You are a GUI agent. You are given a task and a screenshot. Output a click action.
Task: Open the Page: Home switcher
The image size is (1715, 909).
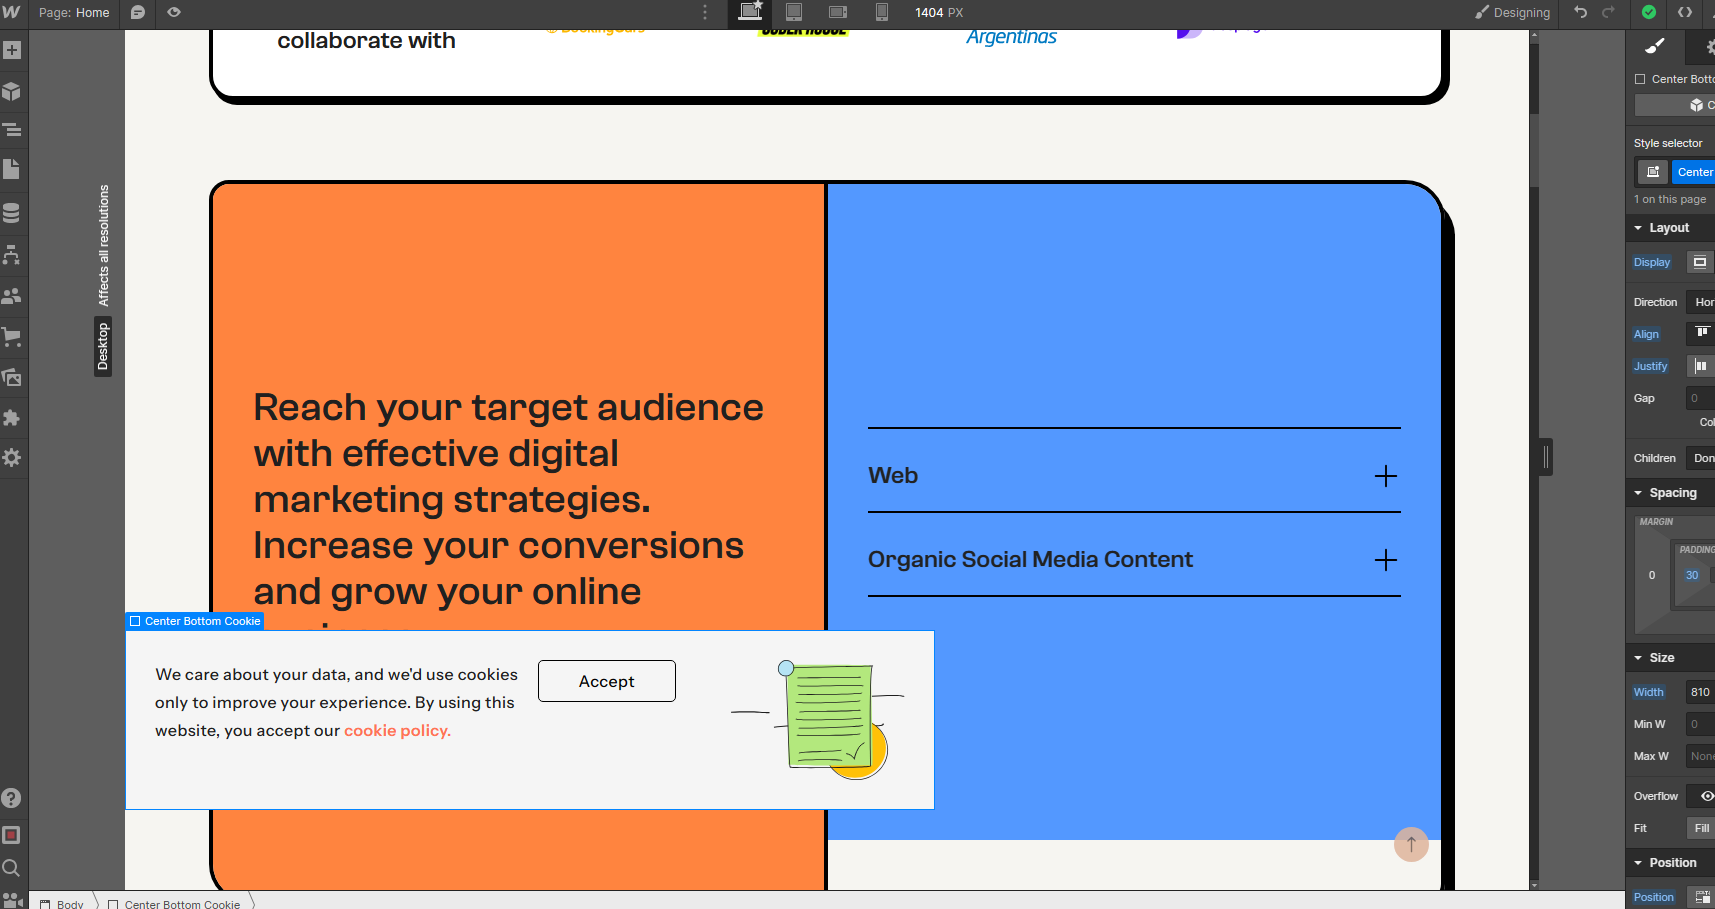(x=74, y=12)
